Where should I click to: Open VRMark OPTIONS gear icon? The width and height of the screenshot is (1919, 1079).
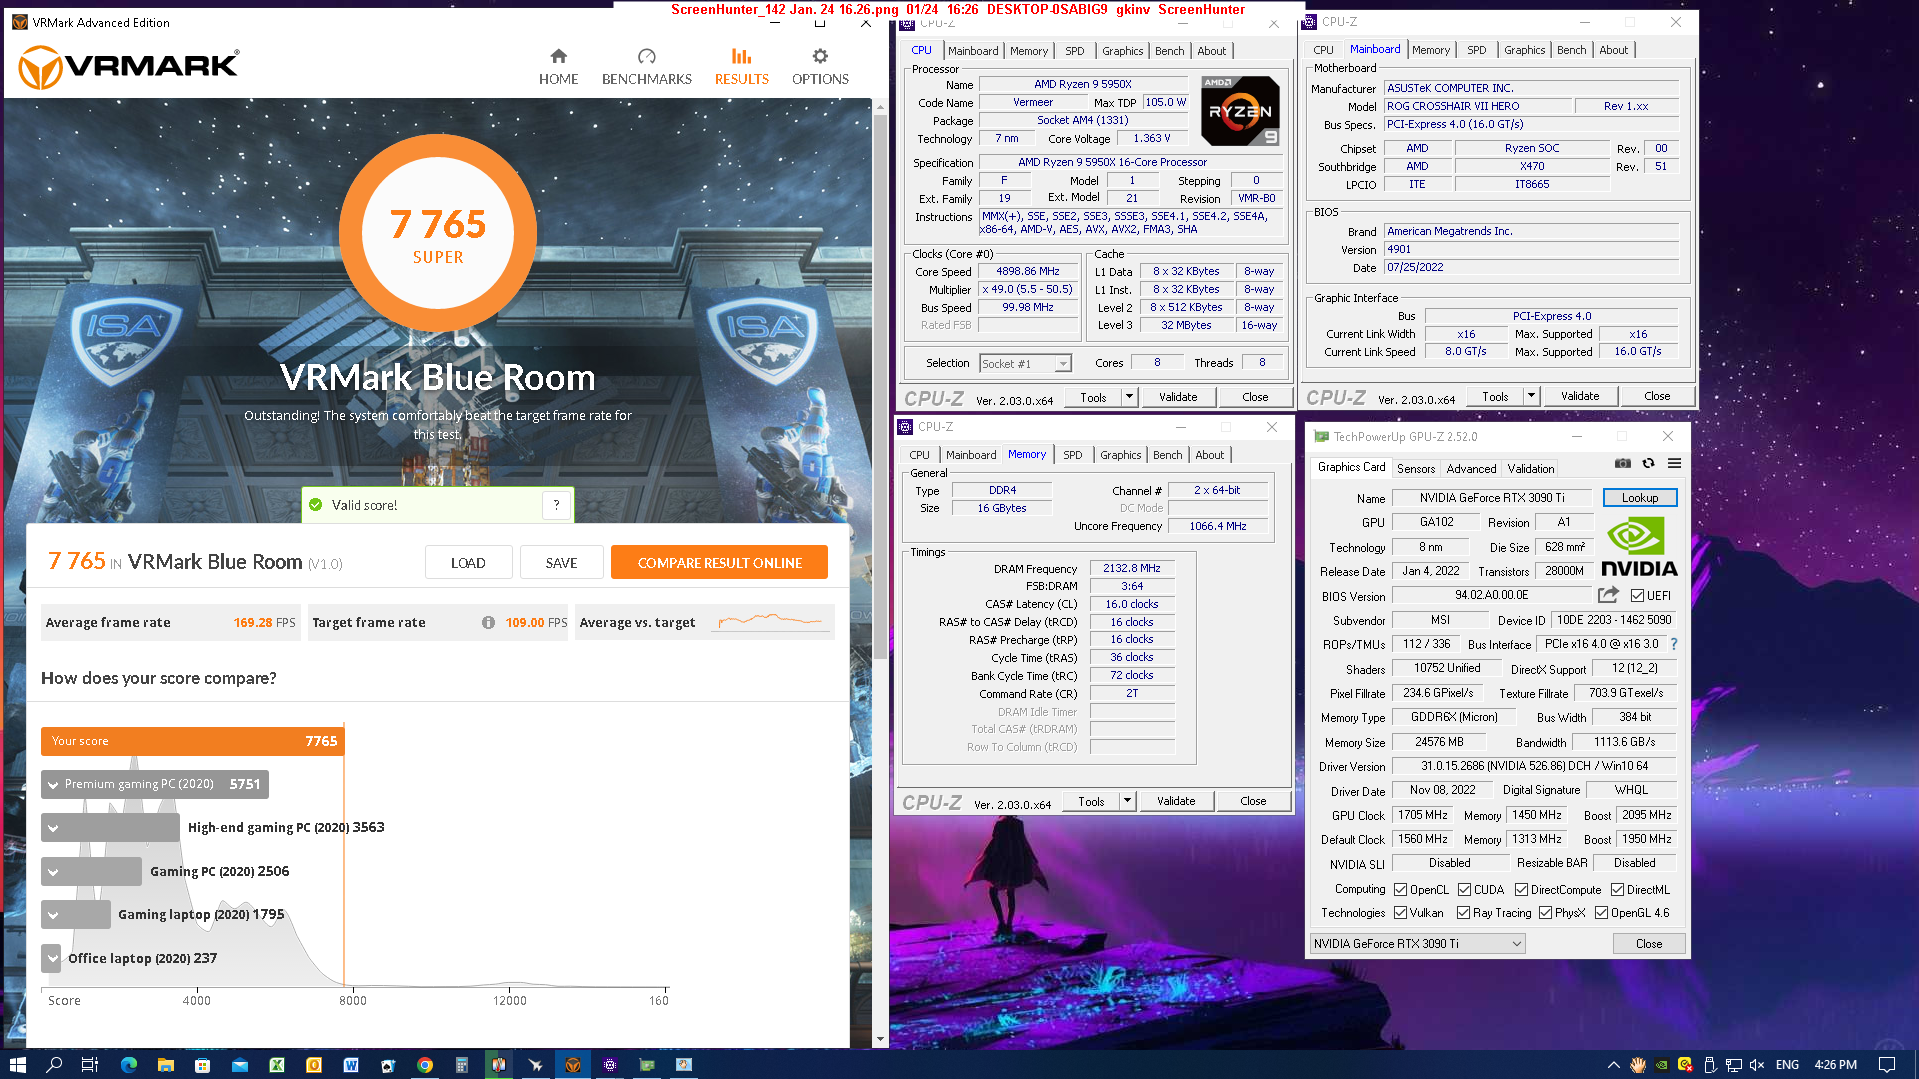tap(820, 56)
